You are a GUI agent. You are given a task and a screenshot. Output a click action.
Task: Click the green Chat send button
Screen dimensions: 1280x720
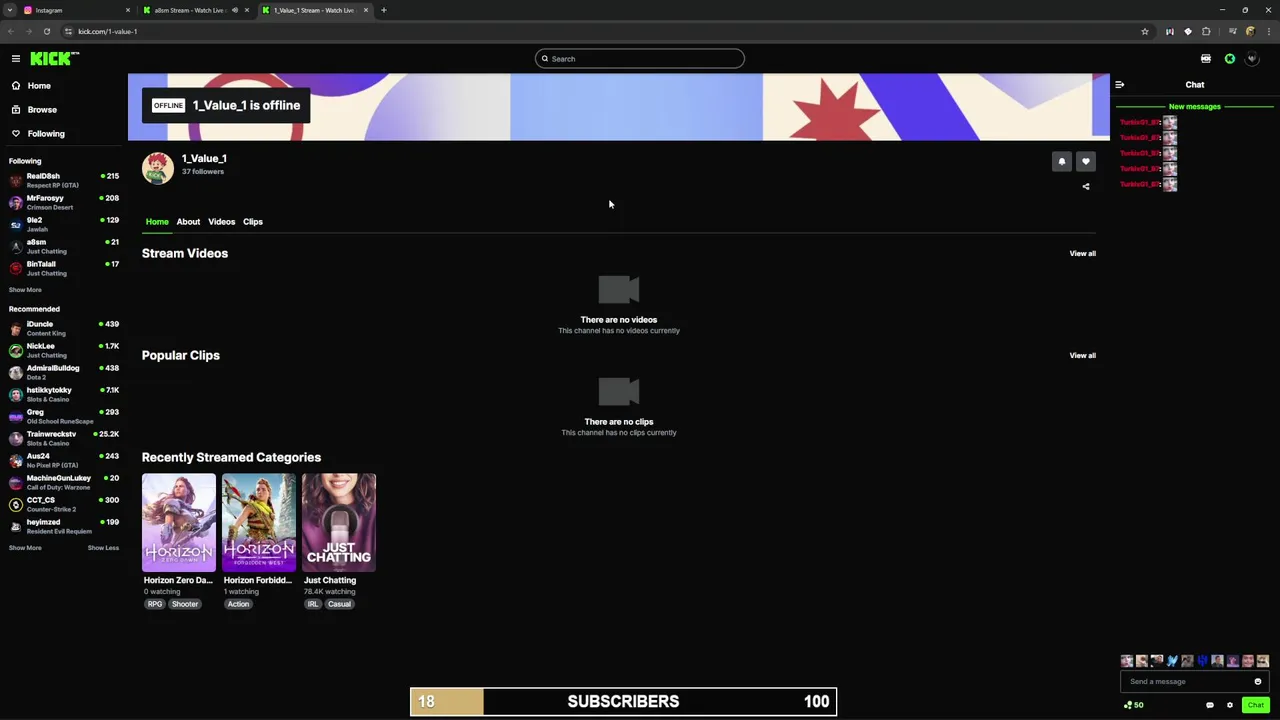tap(1256, 705)
